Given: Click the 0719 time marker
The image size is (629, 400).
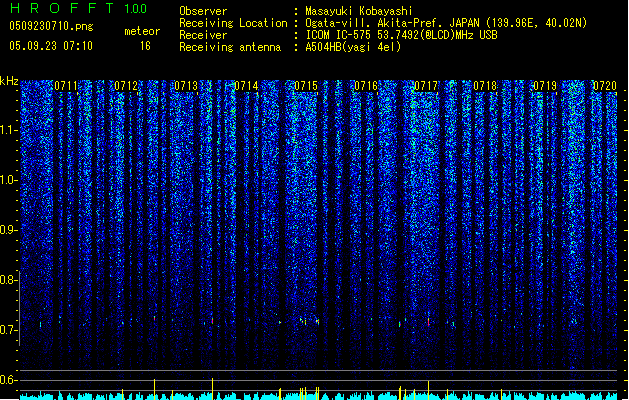Looking at the screenshot, I should pos(545,86).
